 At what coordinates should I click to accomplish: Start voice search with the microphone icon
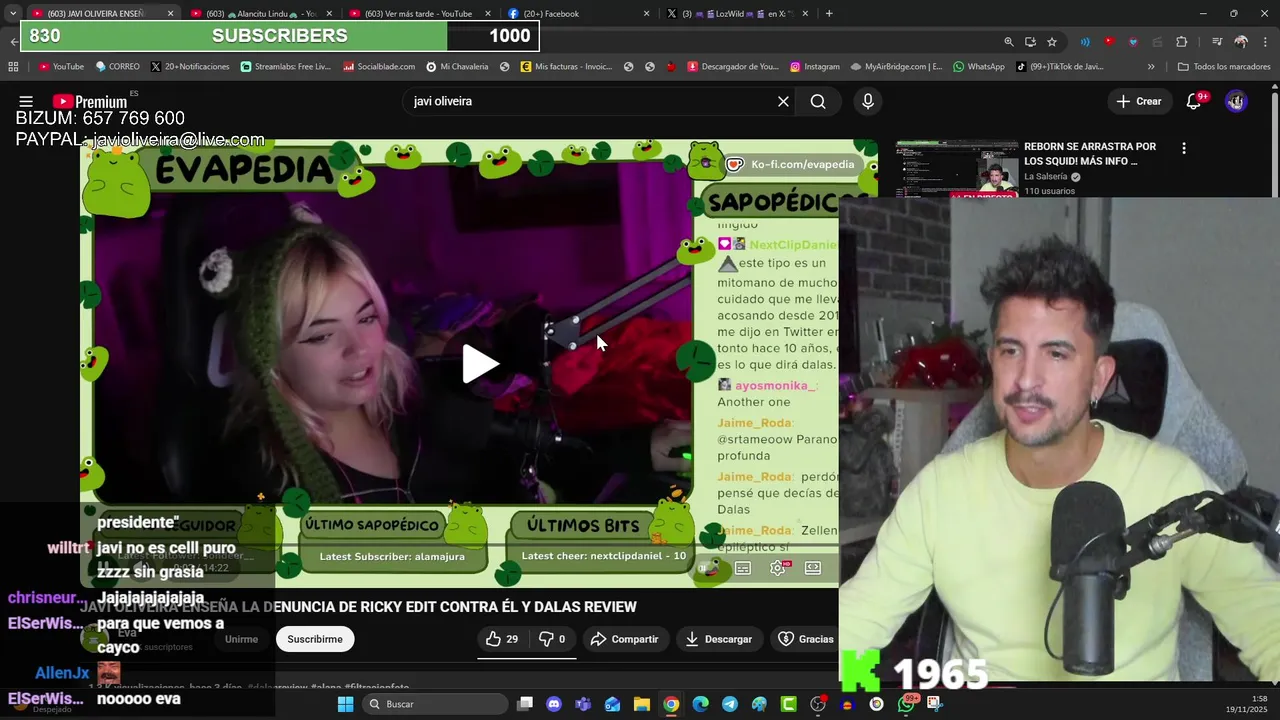click(868, 101)
